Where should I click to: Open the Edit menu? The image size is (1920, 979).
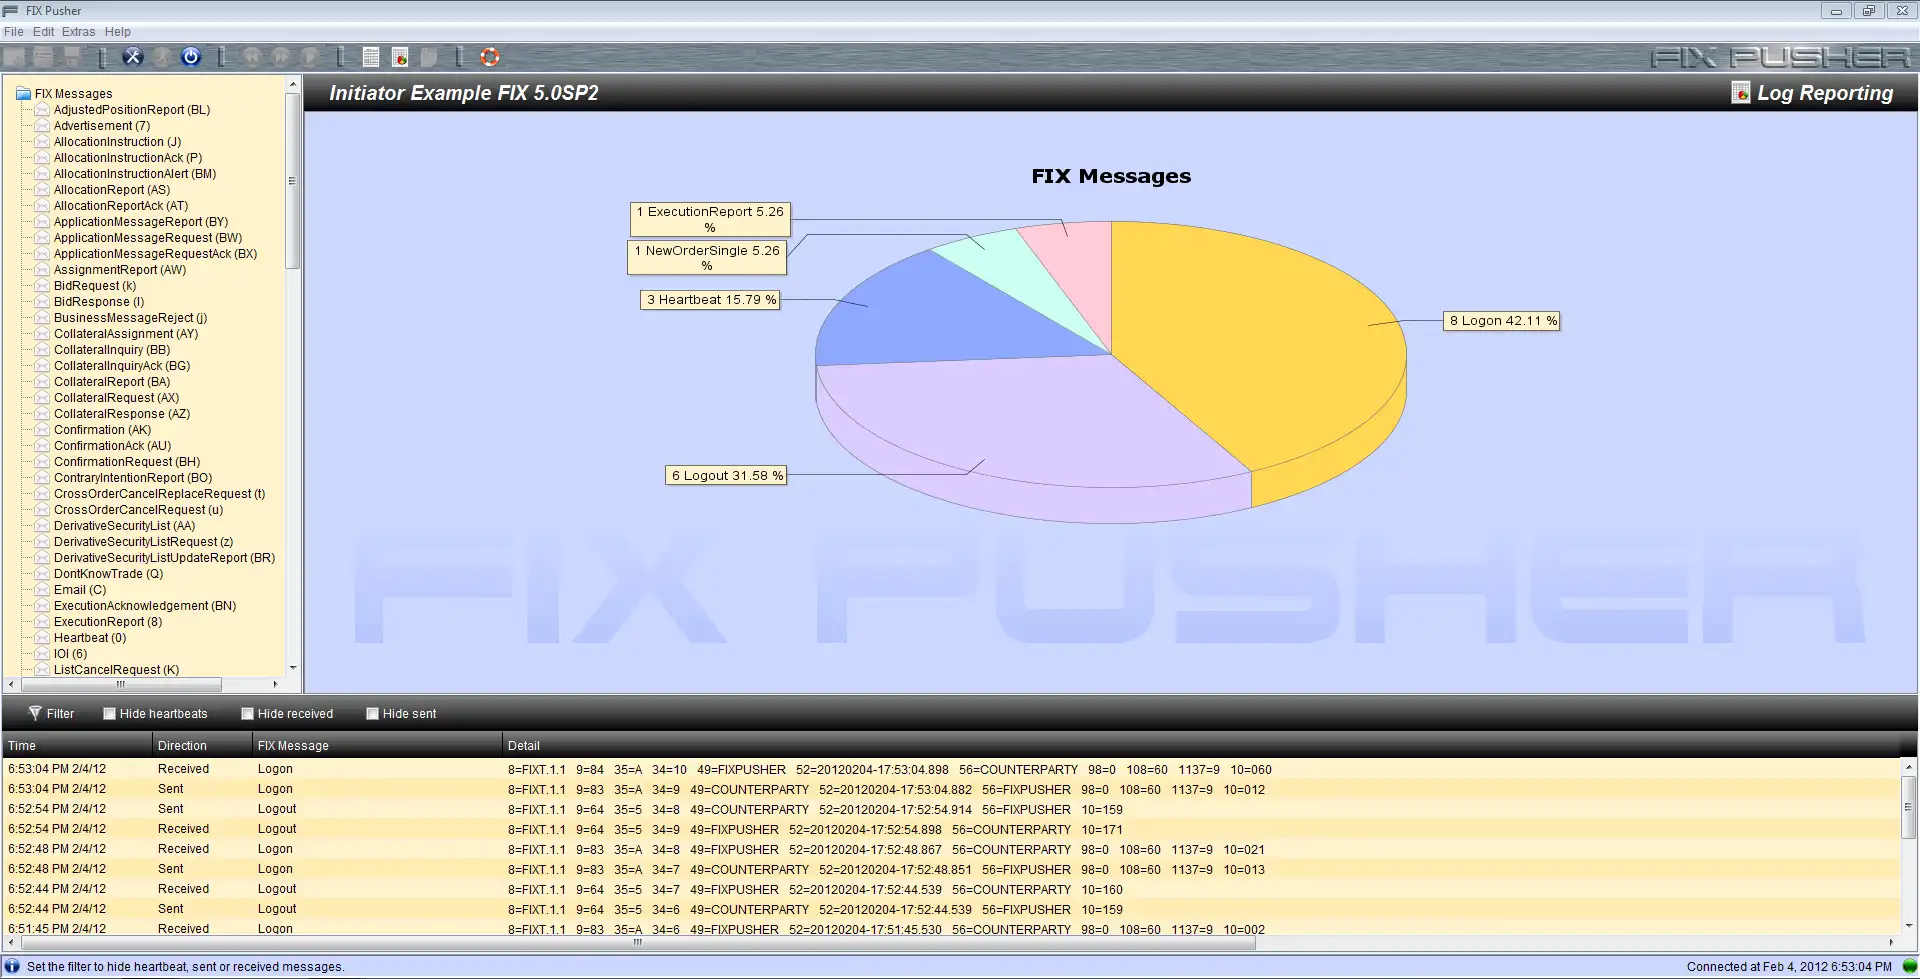point(43,32)
